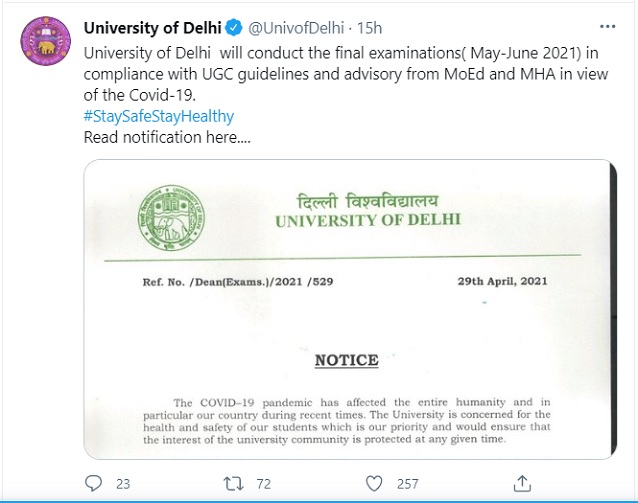
Task: Click the retweet count 72
Action: pos(264,484)
